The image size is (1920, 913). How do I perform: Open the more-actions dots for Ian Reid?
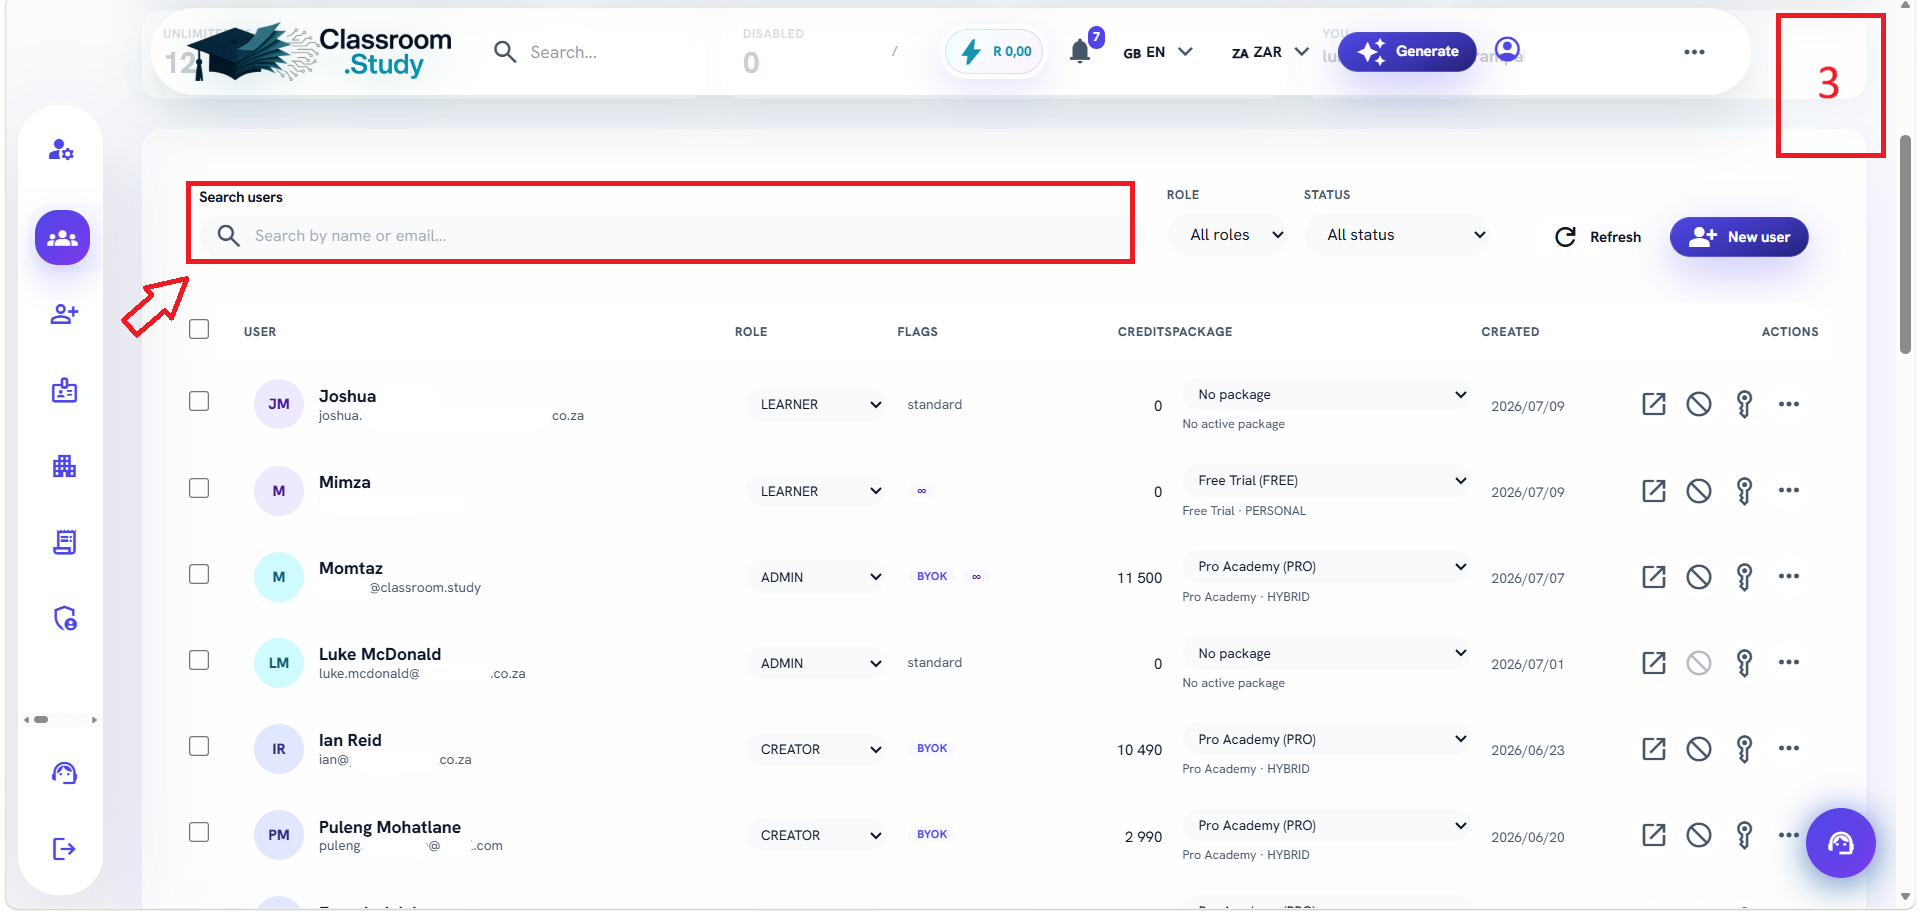pos(1789,748)
